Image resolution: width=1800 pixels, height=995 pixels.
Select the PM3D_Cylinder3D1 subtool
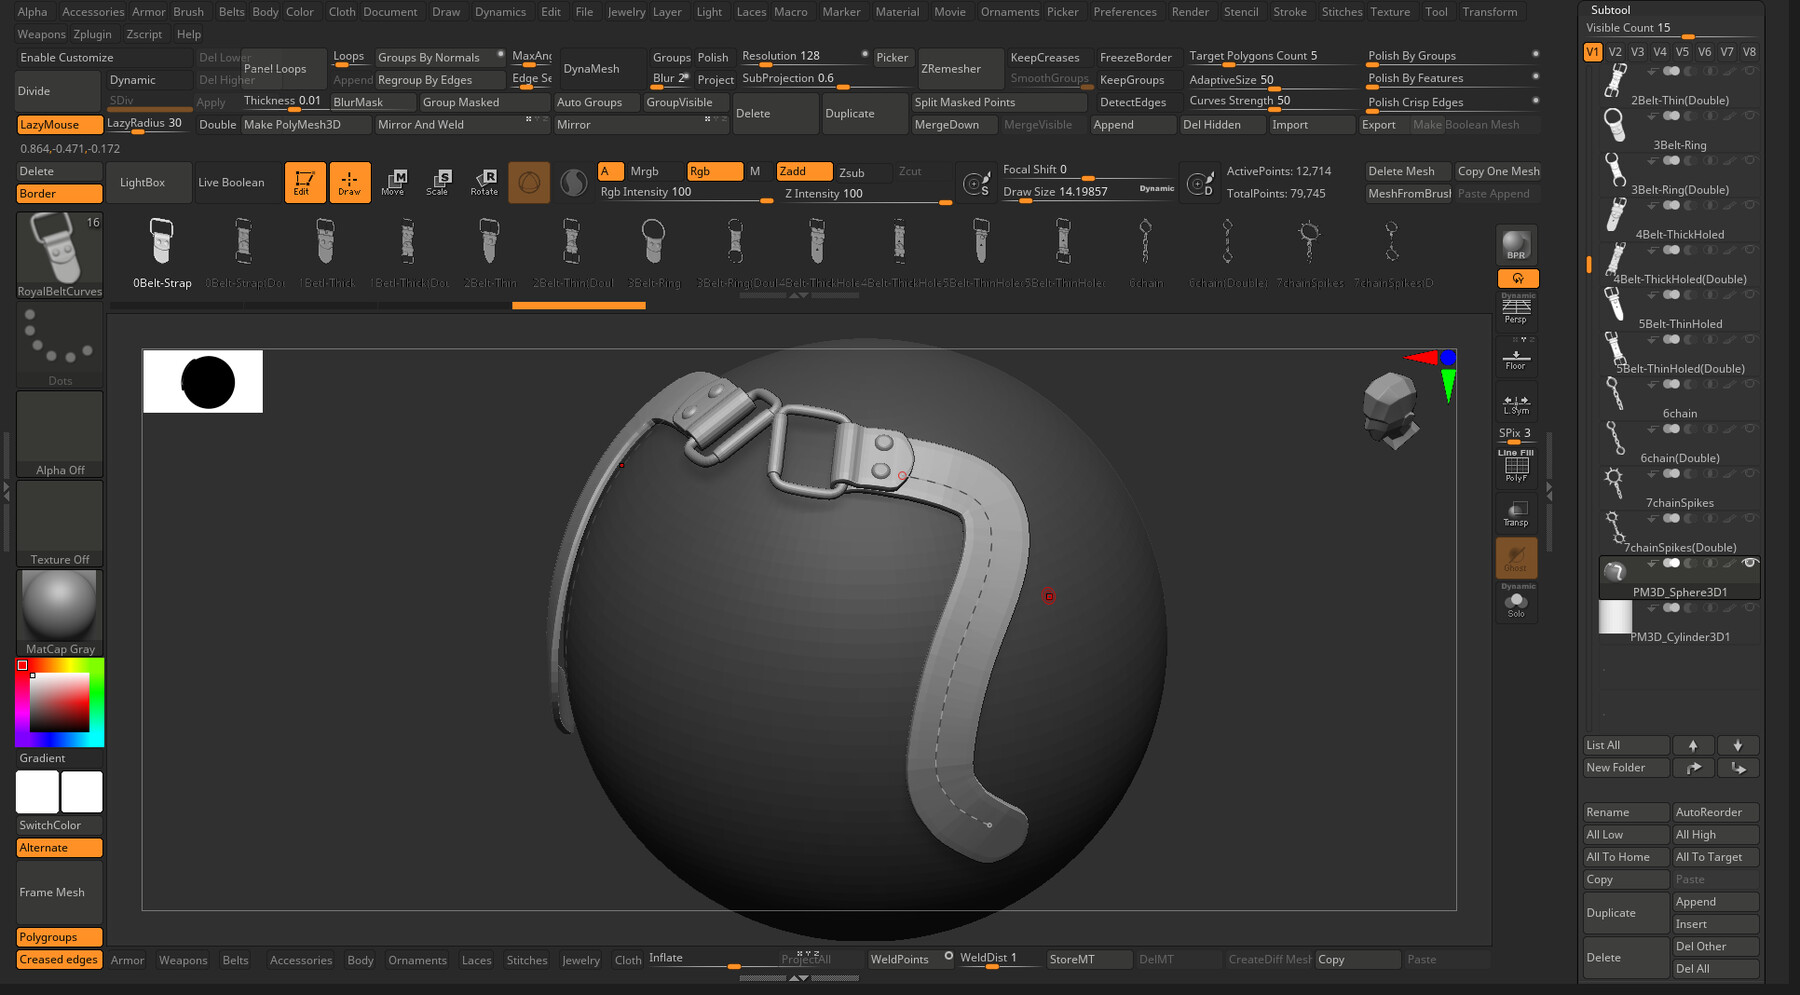click(x=1680, y=622)
